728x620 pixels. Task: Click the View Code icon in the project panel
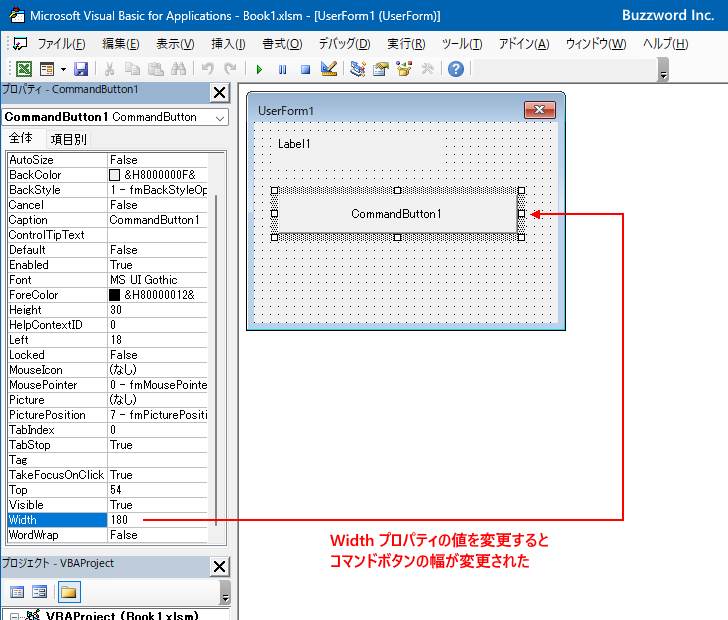(x=17, y=593)
